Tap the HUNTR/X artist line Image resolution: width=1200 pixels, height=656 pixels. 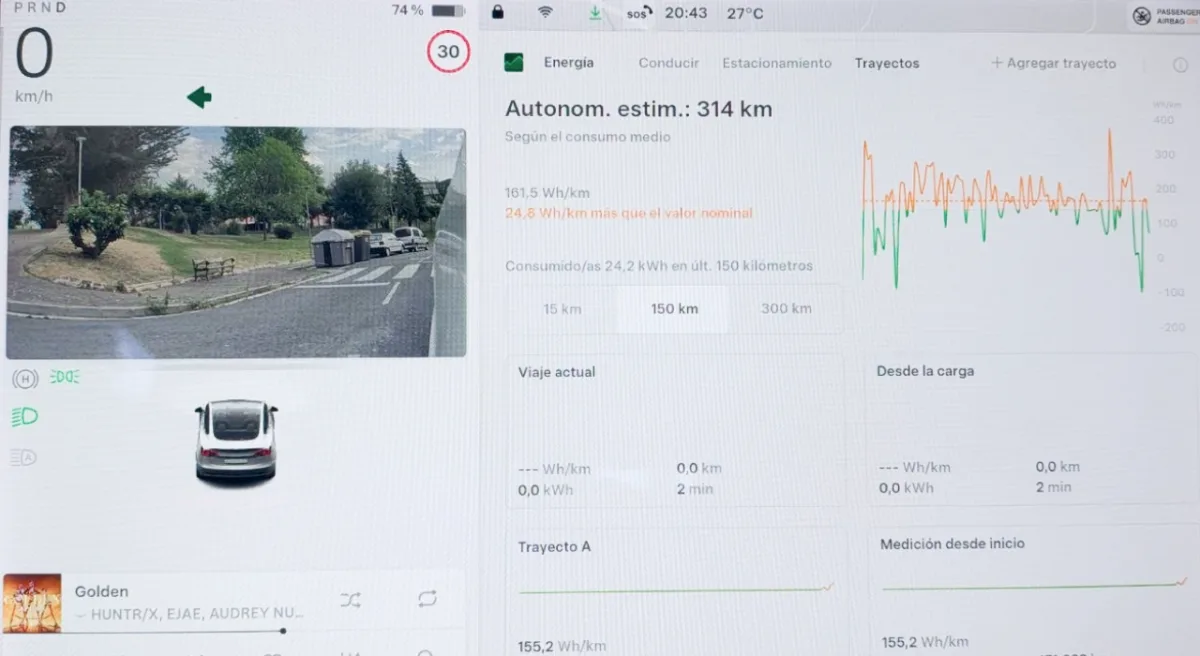pyautogui.click(x=190, y=613)
